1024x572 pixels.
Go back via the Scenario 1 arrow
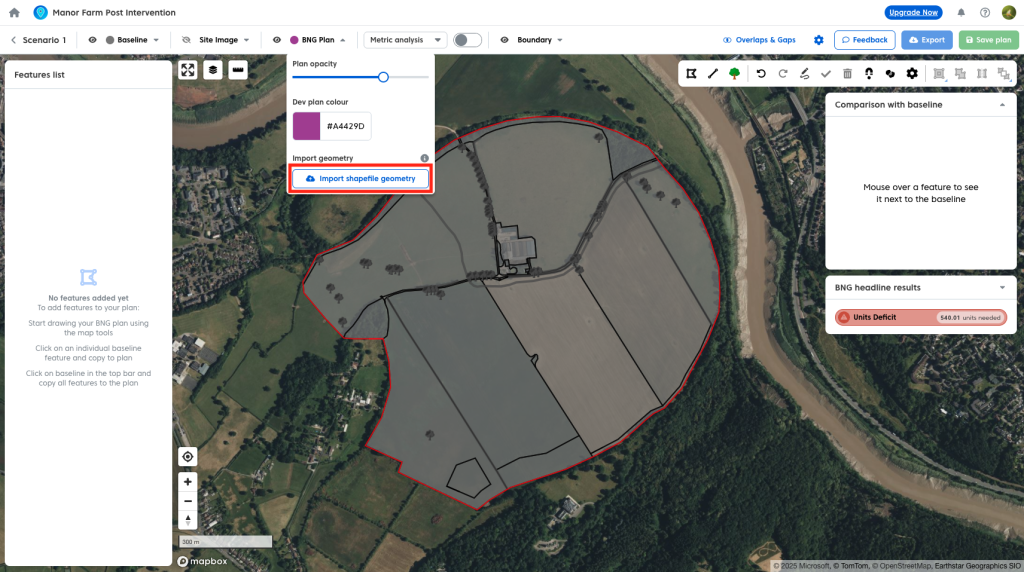pos(14,40)
